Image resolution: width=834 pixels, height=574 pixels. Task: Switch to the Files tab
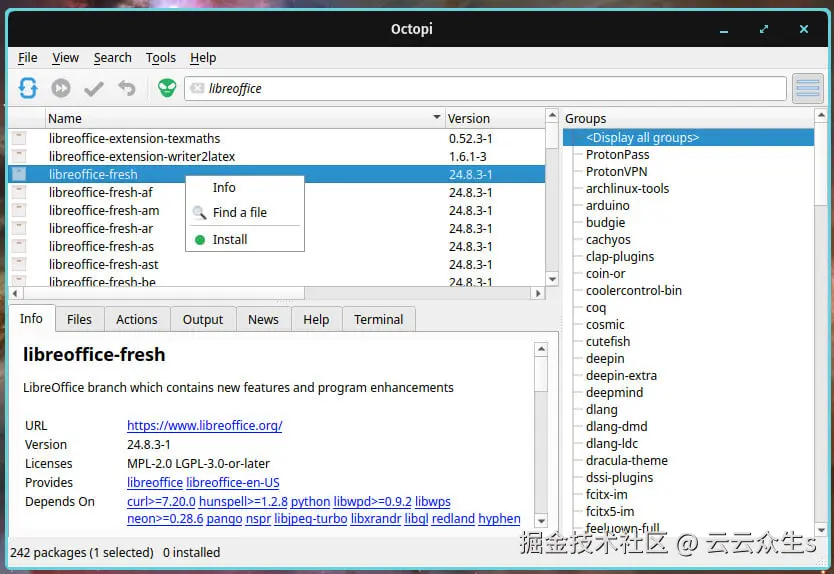click(x=79, y=319)
